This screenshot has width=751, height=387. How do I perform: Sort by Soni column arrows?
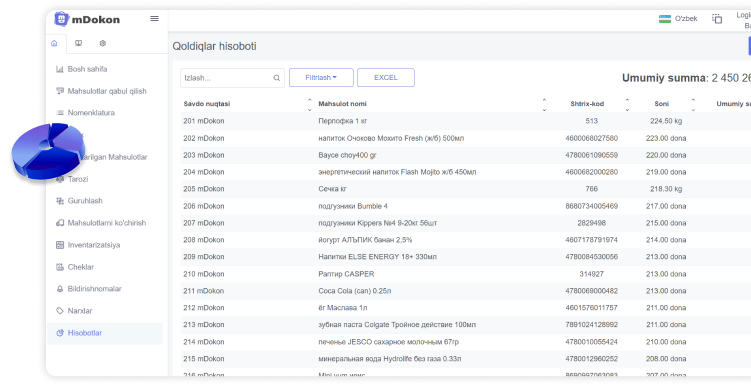(x=693, y=104)
